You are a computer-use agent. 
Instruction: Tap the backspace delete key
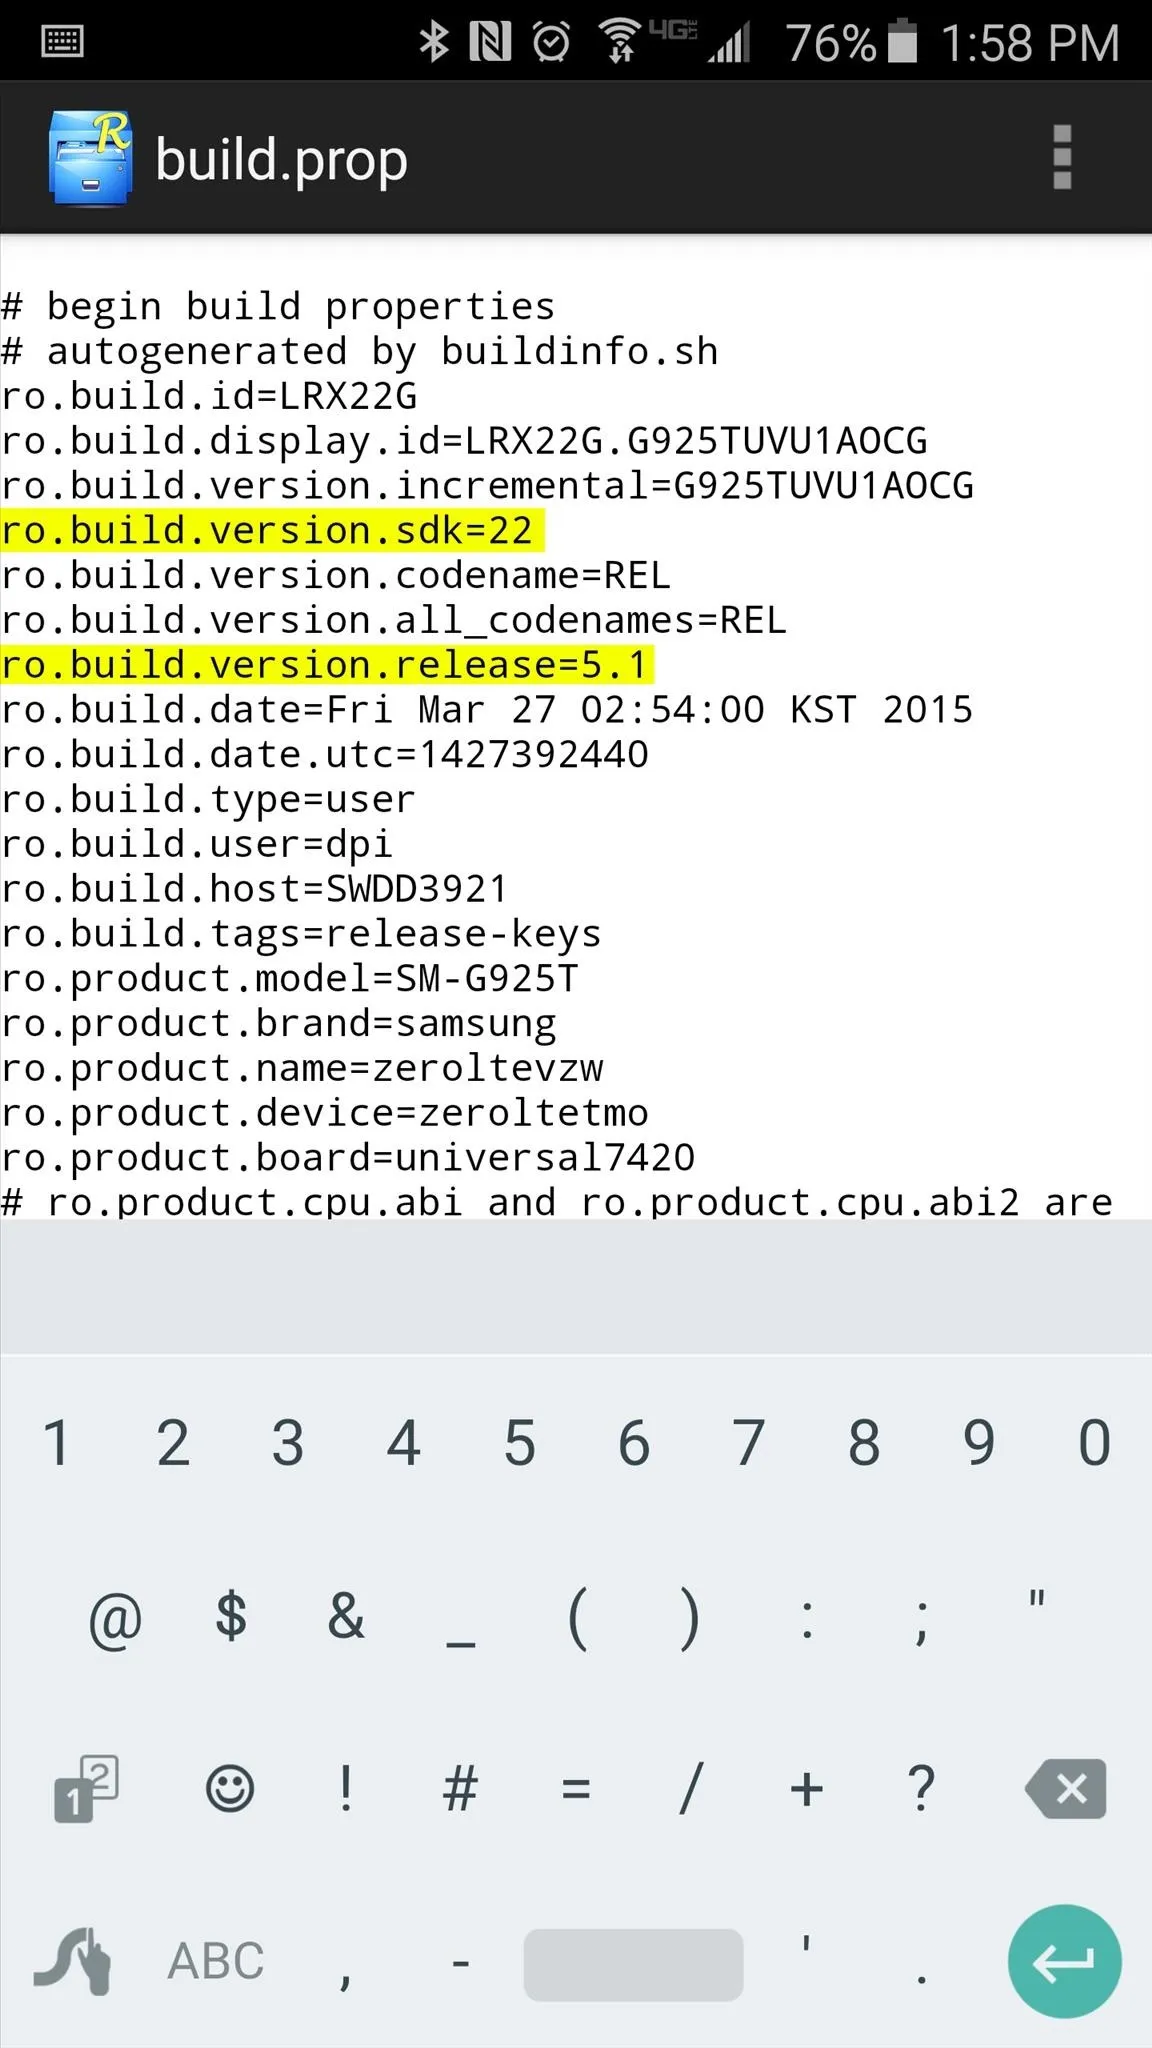click(1066, 1788)
